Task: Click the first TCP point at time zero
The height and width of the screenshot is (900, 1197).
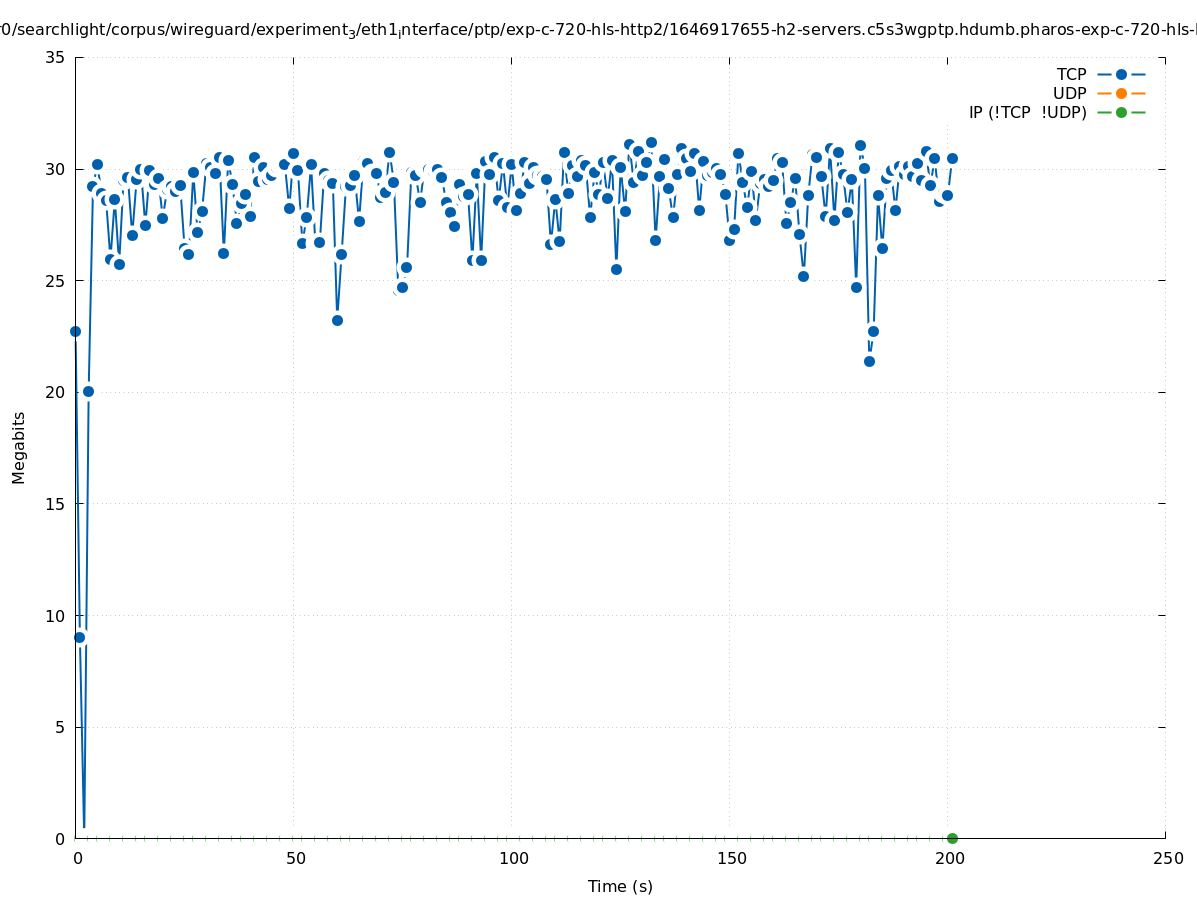Action: [x=75, y=331]
